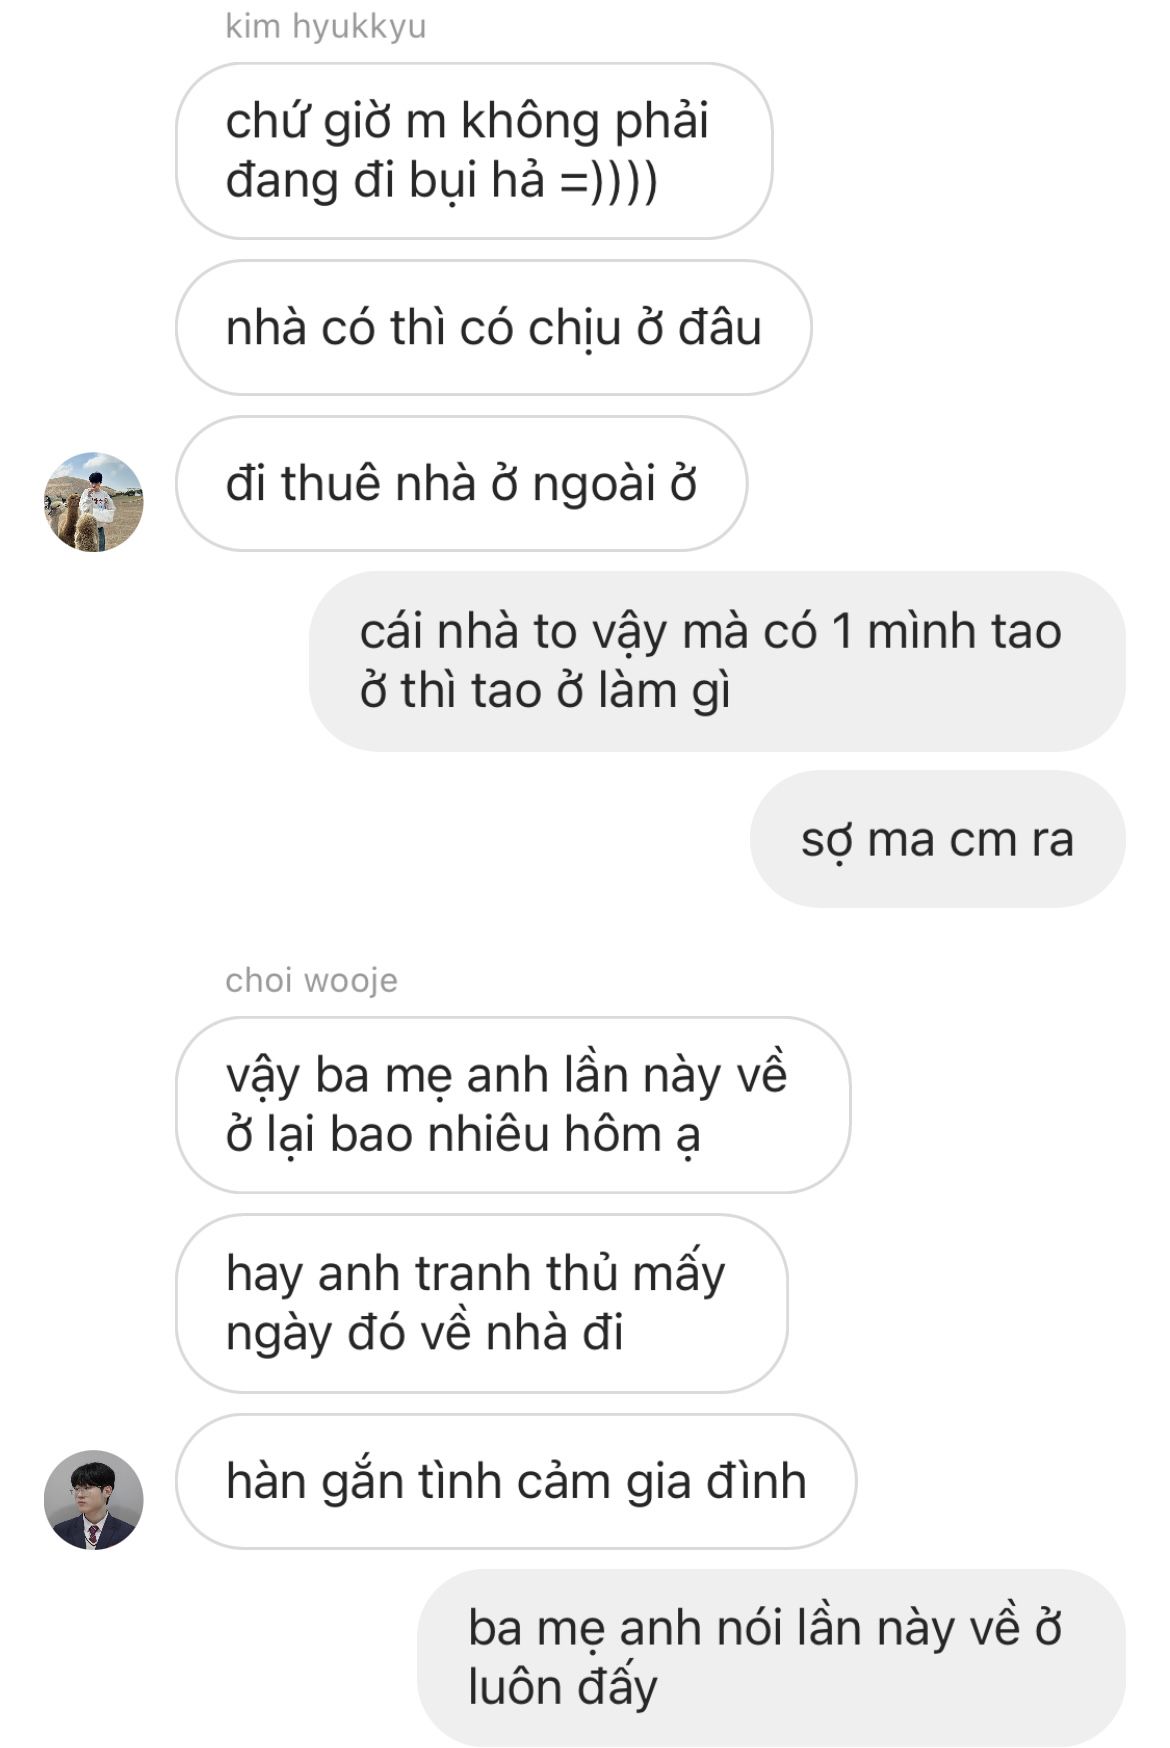Tap the sent bubble 'sợ ma cm ra'
The height and width of the screenshot is (1748, 1170).
click(938, 839)
